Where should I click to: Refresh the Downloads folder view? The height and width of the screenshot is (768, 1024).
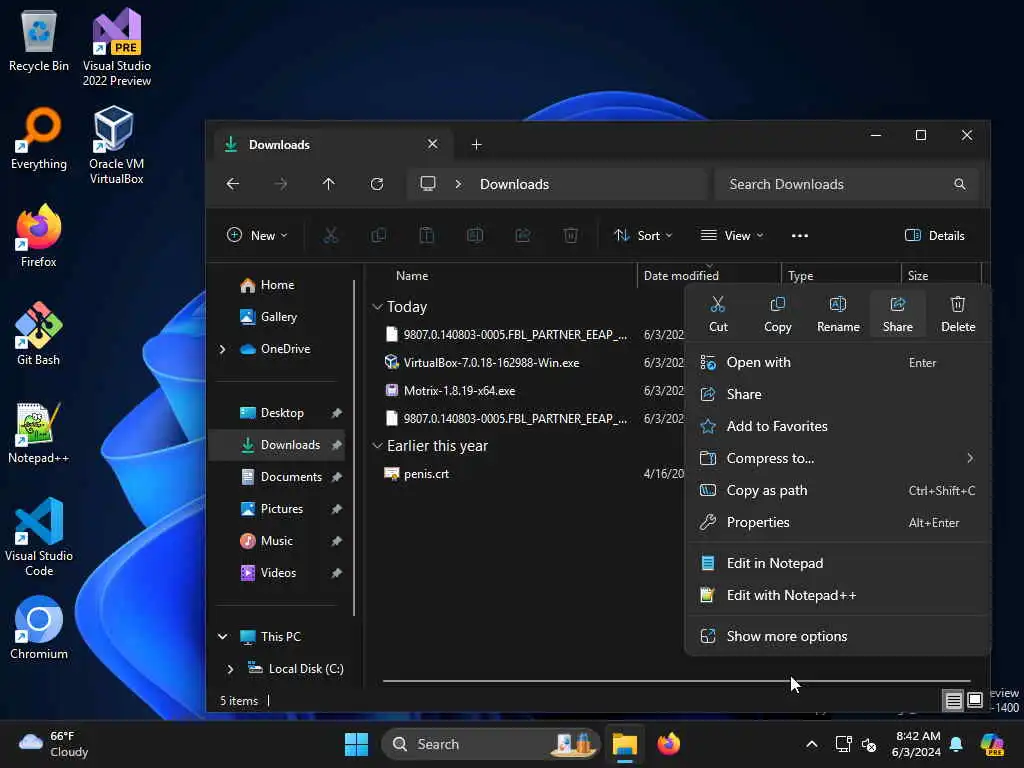coord(377,184)
